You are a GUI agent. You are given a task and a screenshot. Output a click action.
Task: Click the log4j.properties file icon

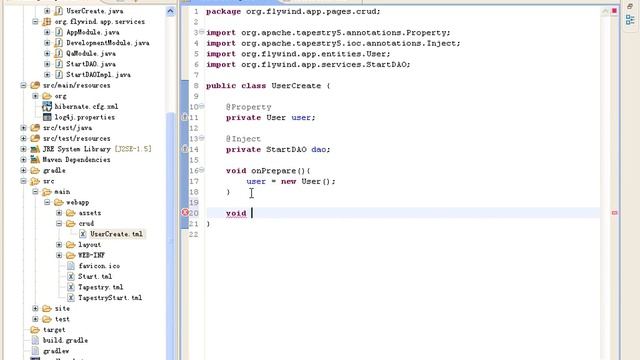coord(47,117)
